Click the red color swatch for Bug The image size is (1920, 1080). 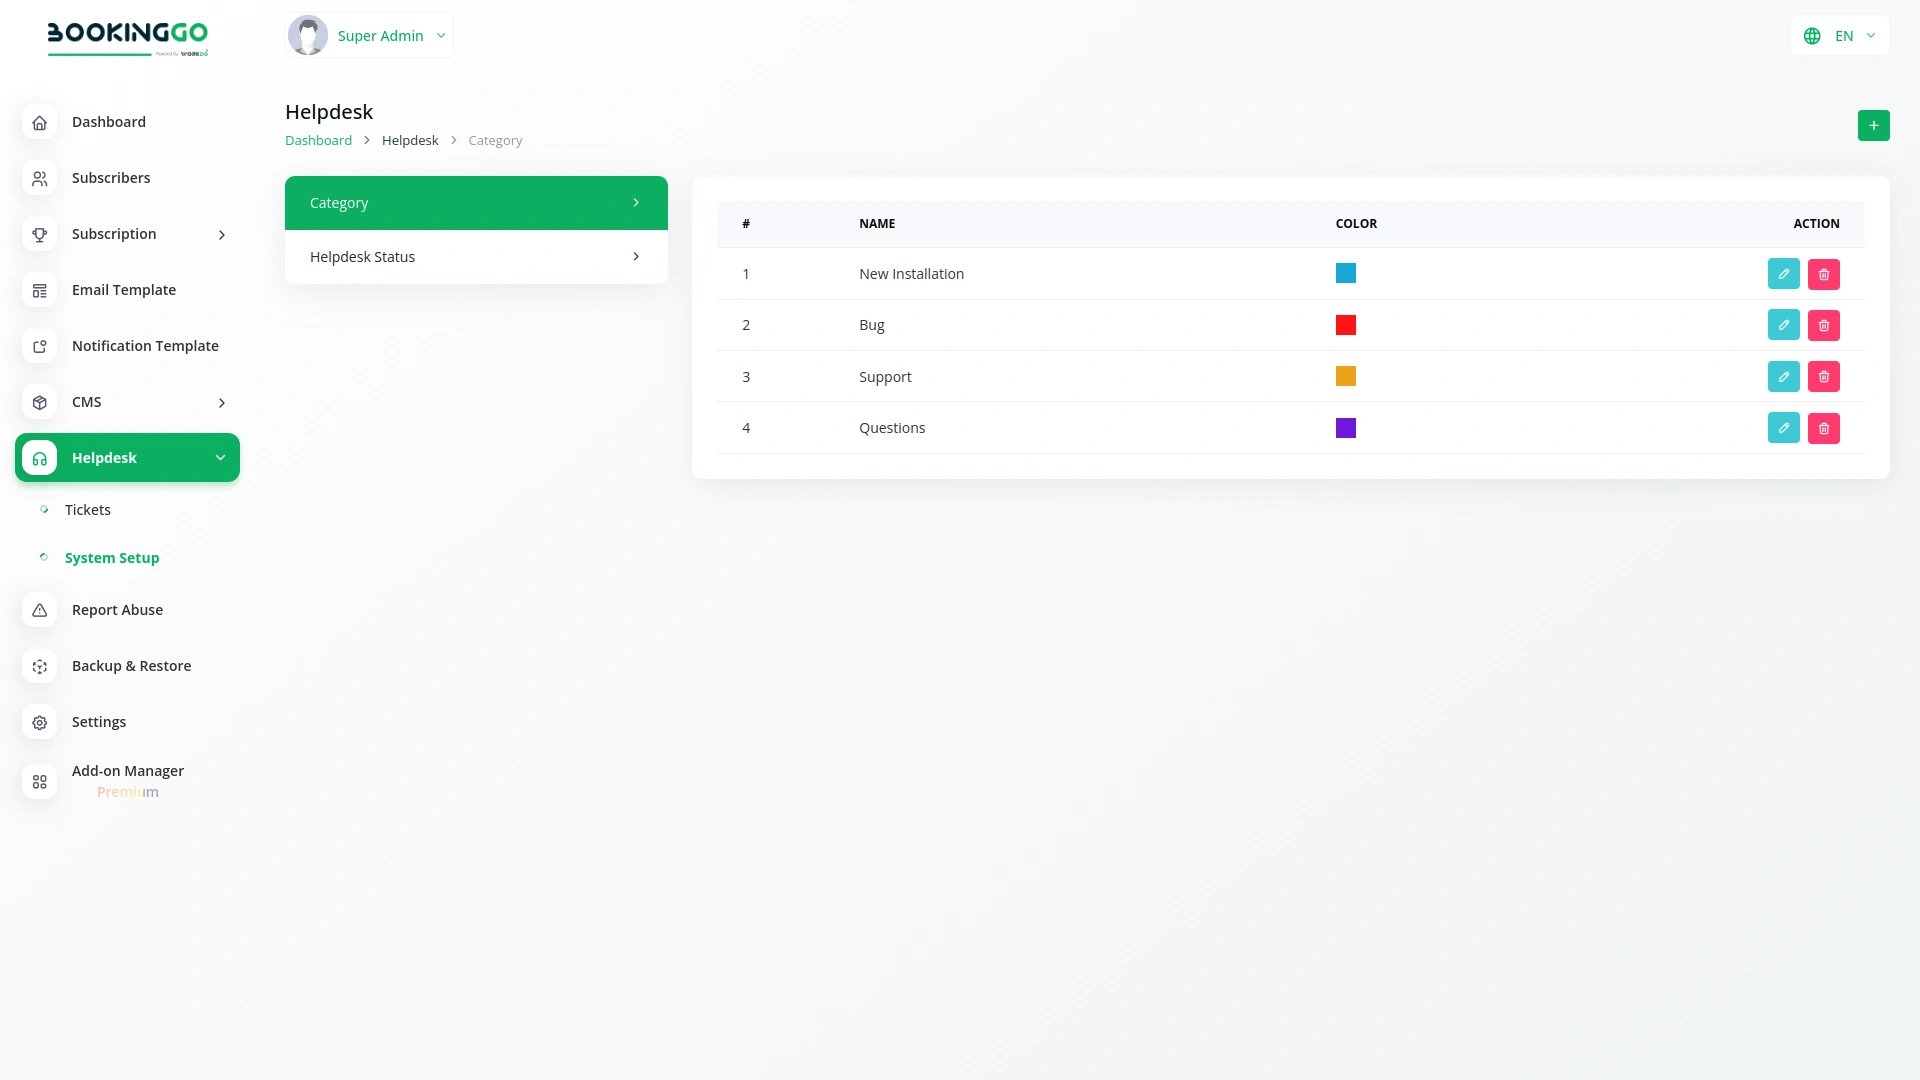(1347, 325)
